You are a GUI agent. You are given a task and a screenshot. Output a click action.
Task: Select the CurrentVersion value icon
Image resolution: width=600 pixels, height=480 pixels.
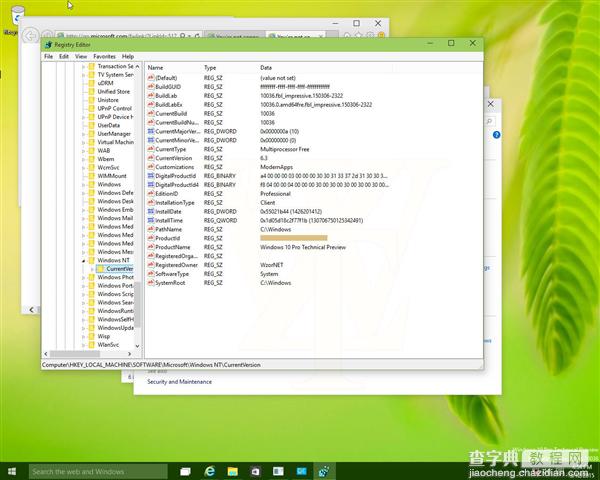[151, 158]
